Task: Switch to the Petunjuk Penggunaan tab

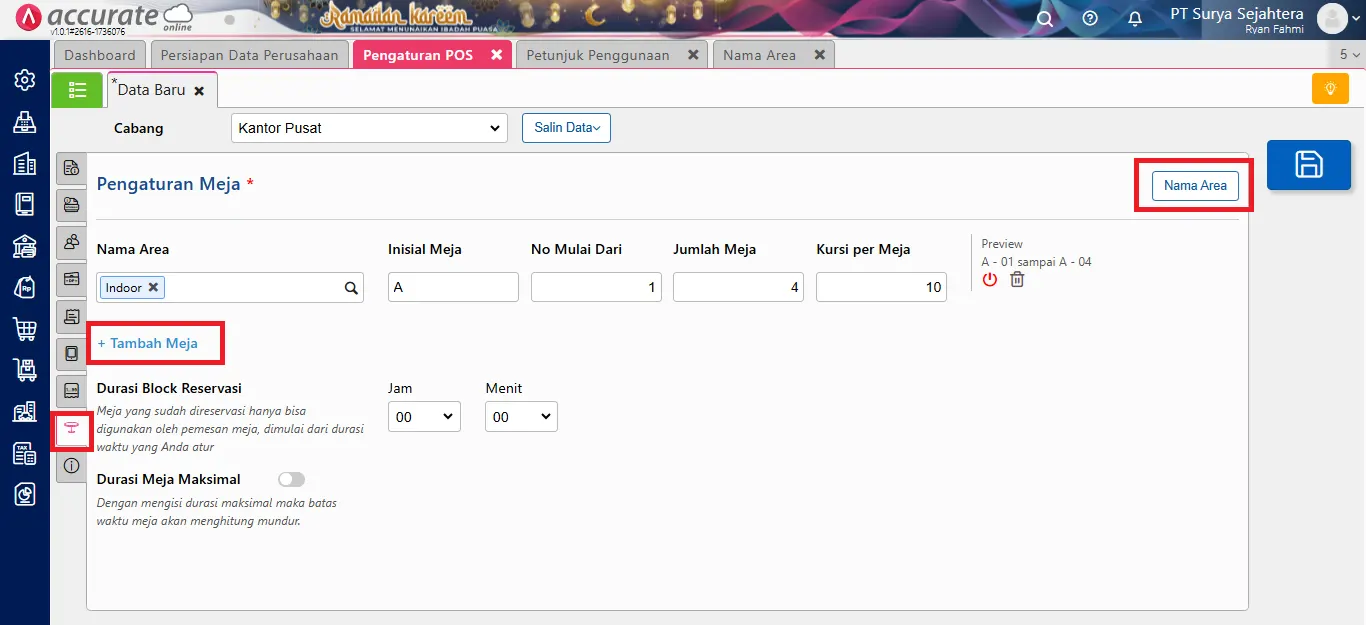Action: (600, 55)
